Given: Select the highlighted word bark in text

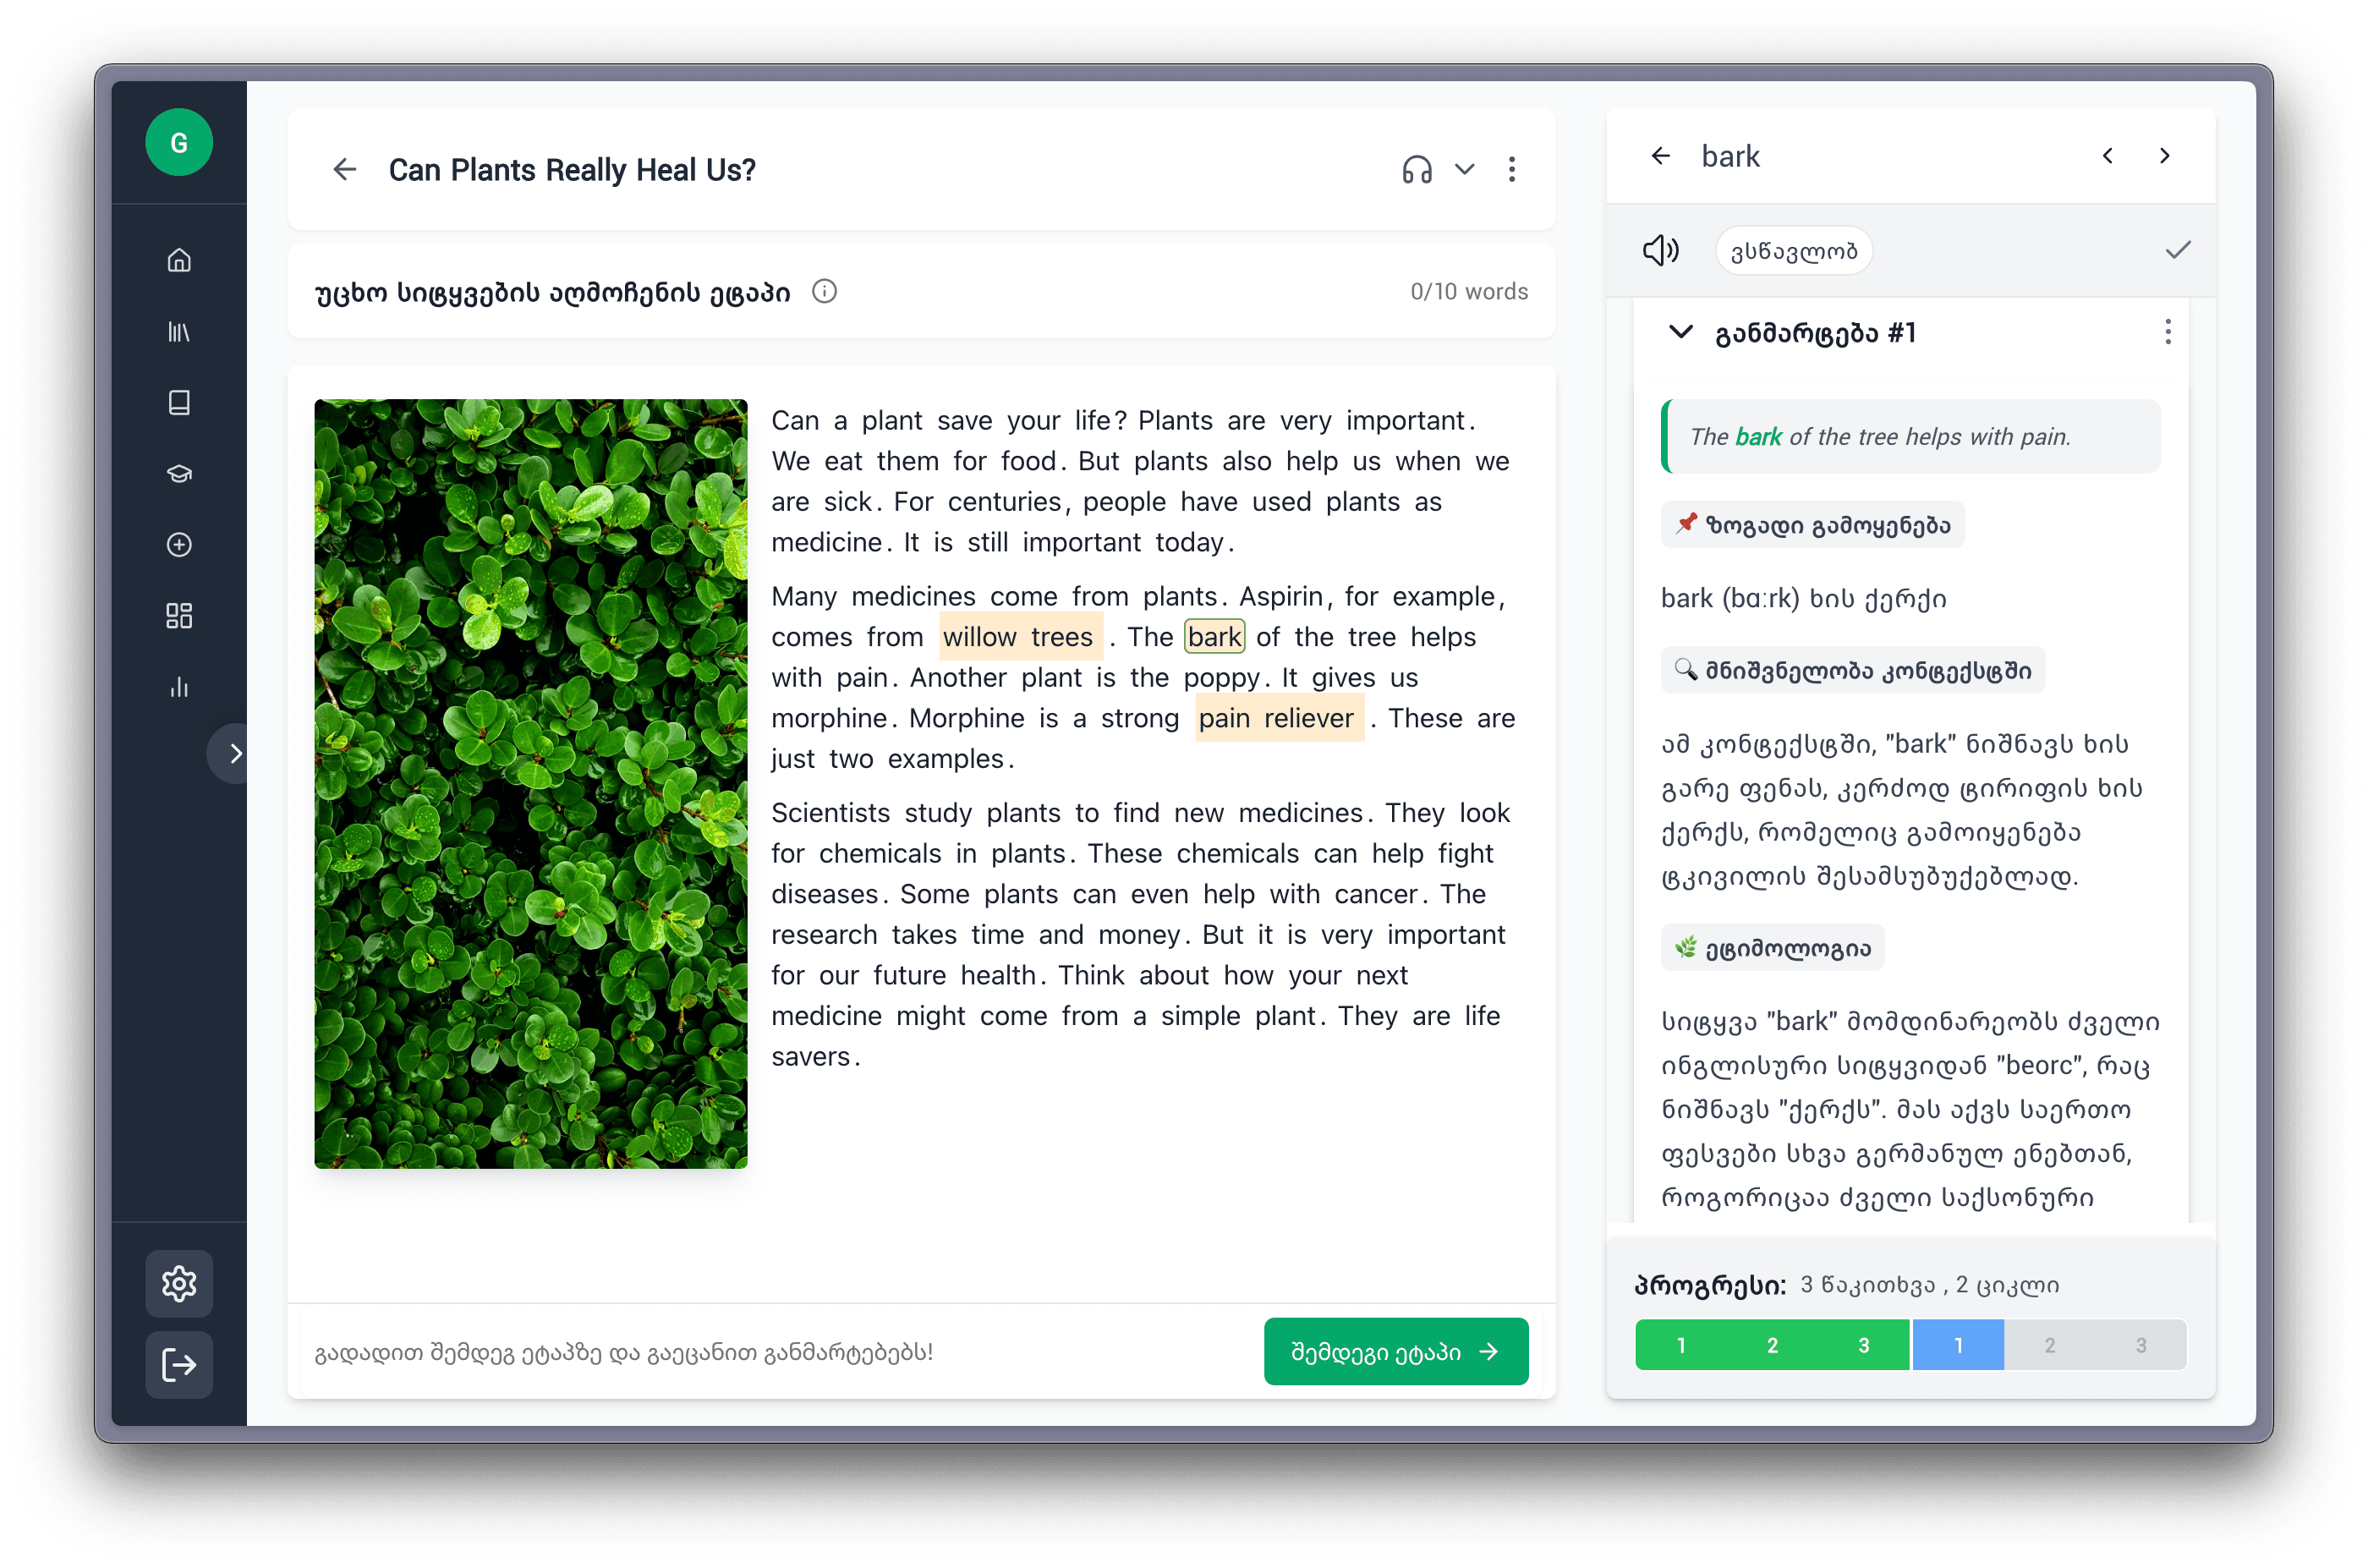Looking at the screenshot, I should [1214, 636].
